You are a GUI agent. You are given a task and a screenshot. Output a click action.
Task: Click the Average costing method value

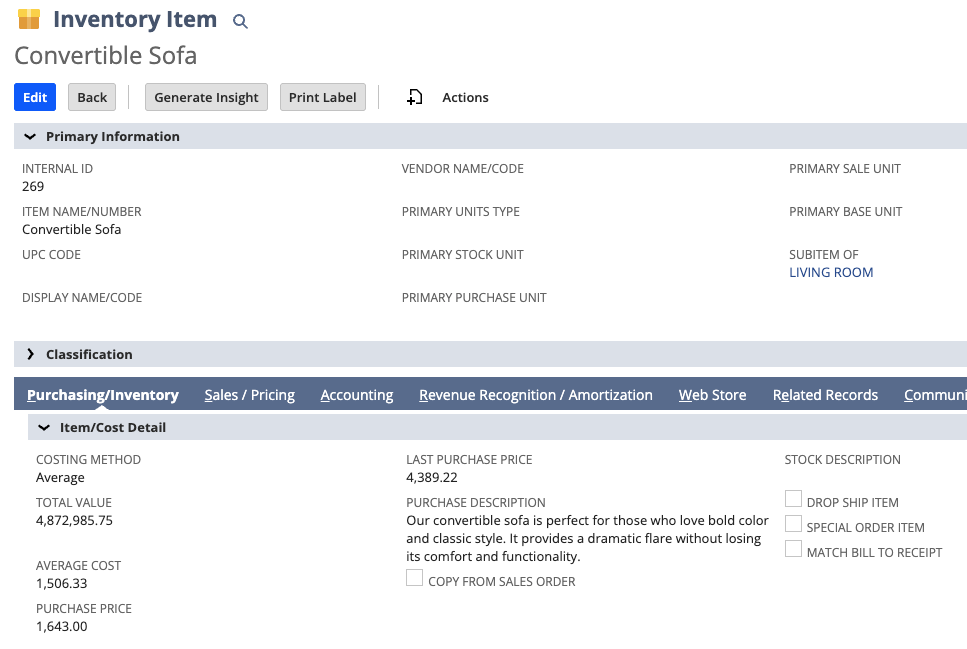(60, 477)
